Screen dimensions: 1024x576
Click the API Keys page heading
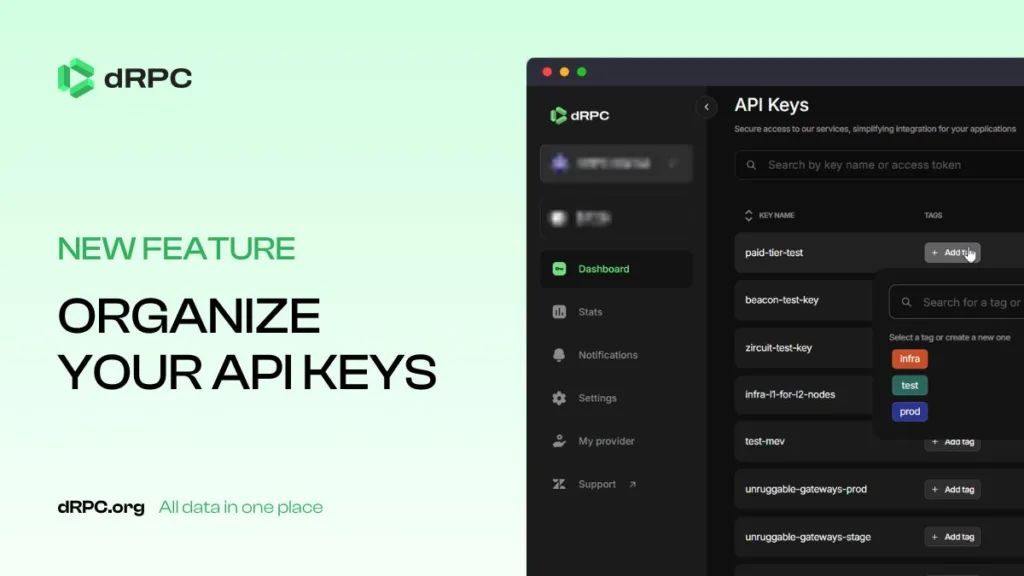coord(771,105)
